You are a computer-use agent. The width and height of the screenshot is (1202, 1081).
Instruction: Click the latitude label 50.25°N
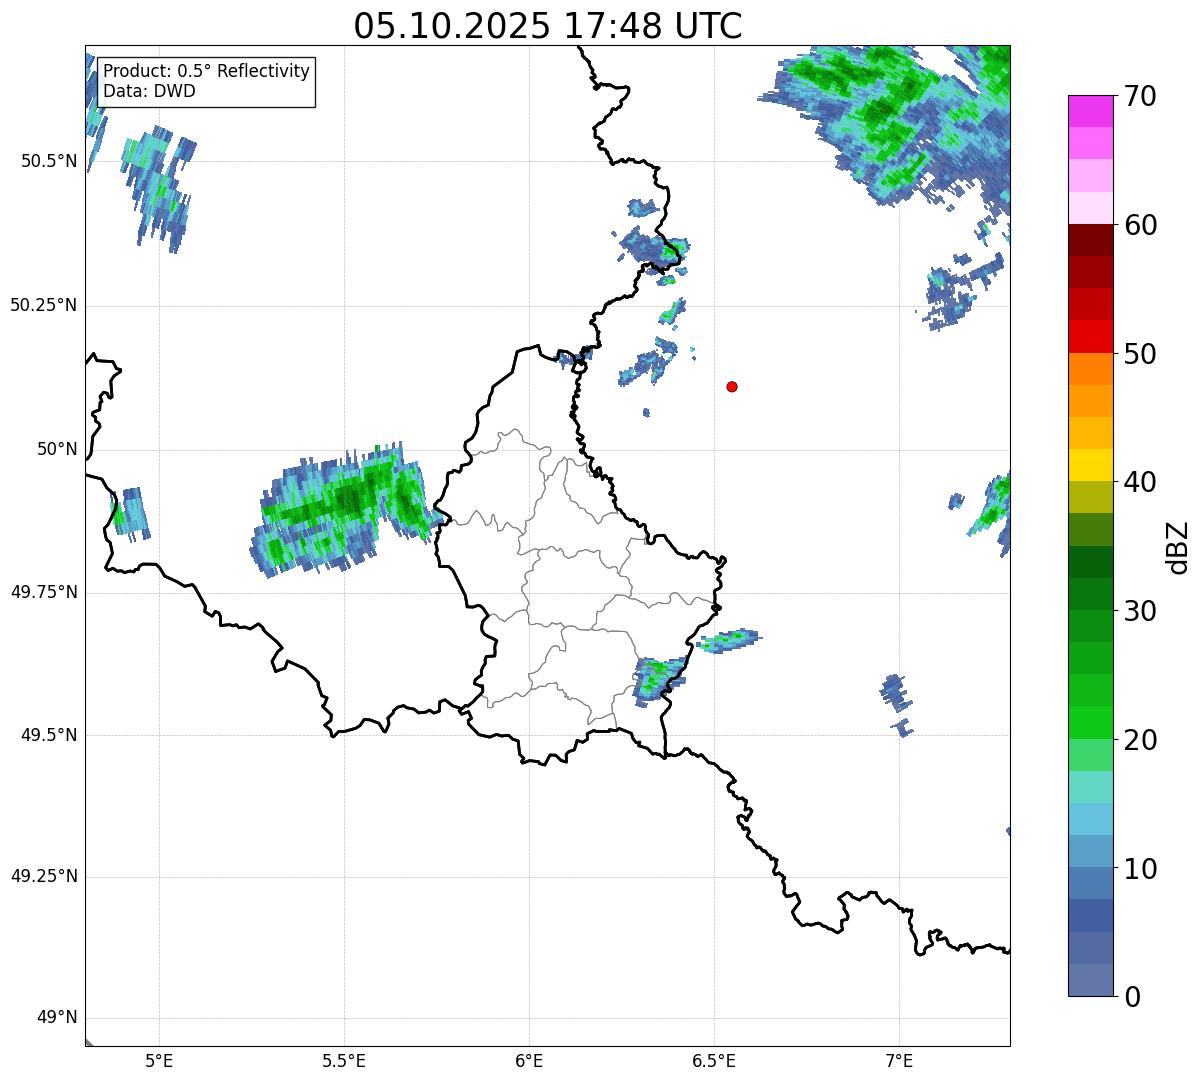pyautogui.click(x=44, y=305)
